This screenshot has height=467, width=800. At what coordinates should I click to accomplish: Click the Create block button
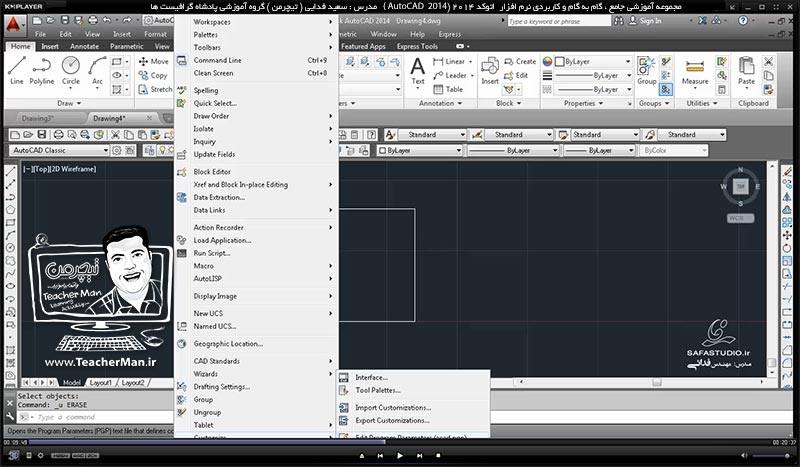pyautogui.click(x=520, y=61)
